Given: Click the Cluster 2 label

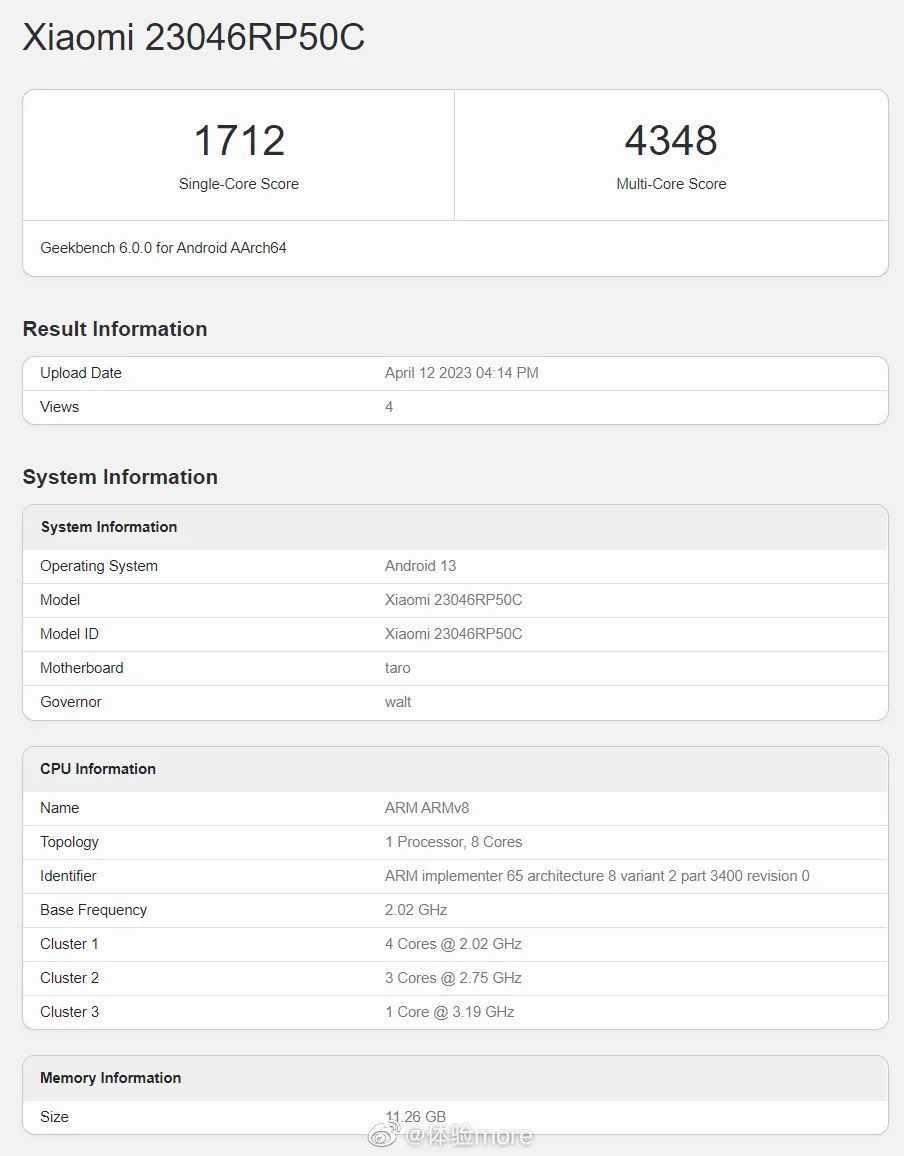Looking at the screenshot, I should [x=69, y=978].
